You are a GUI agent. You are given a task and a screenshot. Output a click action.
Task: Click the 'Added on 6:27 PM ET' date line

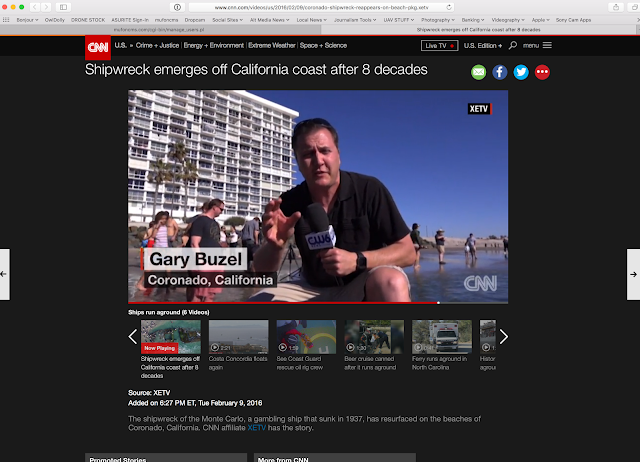pos(195,403)
